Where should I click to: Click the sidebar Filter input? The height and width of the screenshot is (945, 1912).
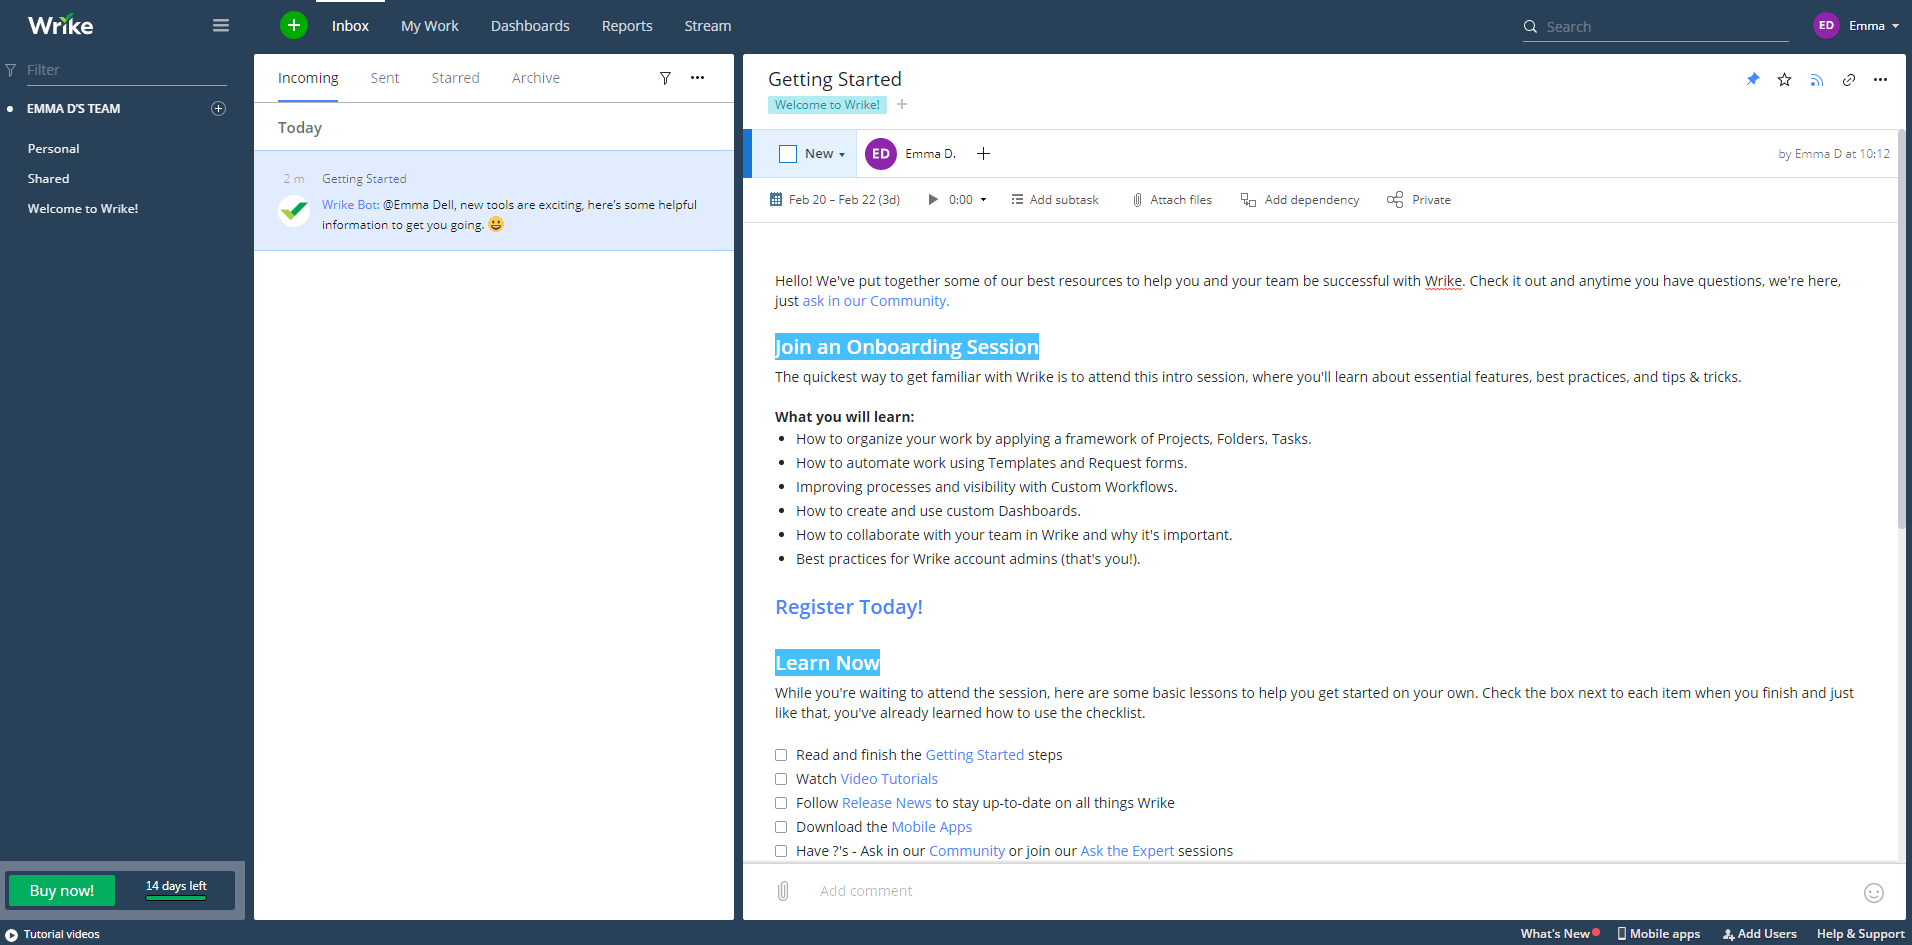coord(125,70)
